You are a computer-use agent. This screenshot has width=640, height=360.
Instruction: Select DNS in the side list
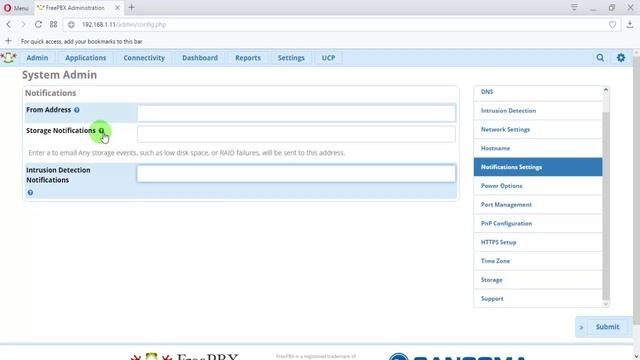pos(538,92)
